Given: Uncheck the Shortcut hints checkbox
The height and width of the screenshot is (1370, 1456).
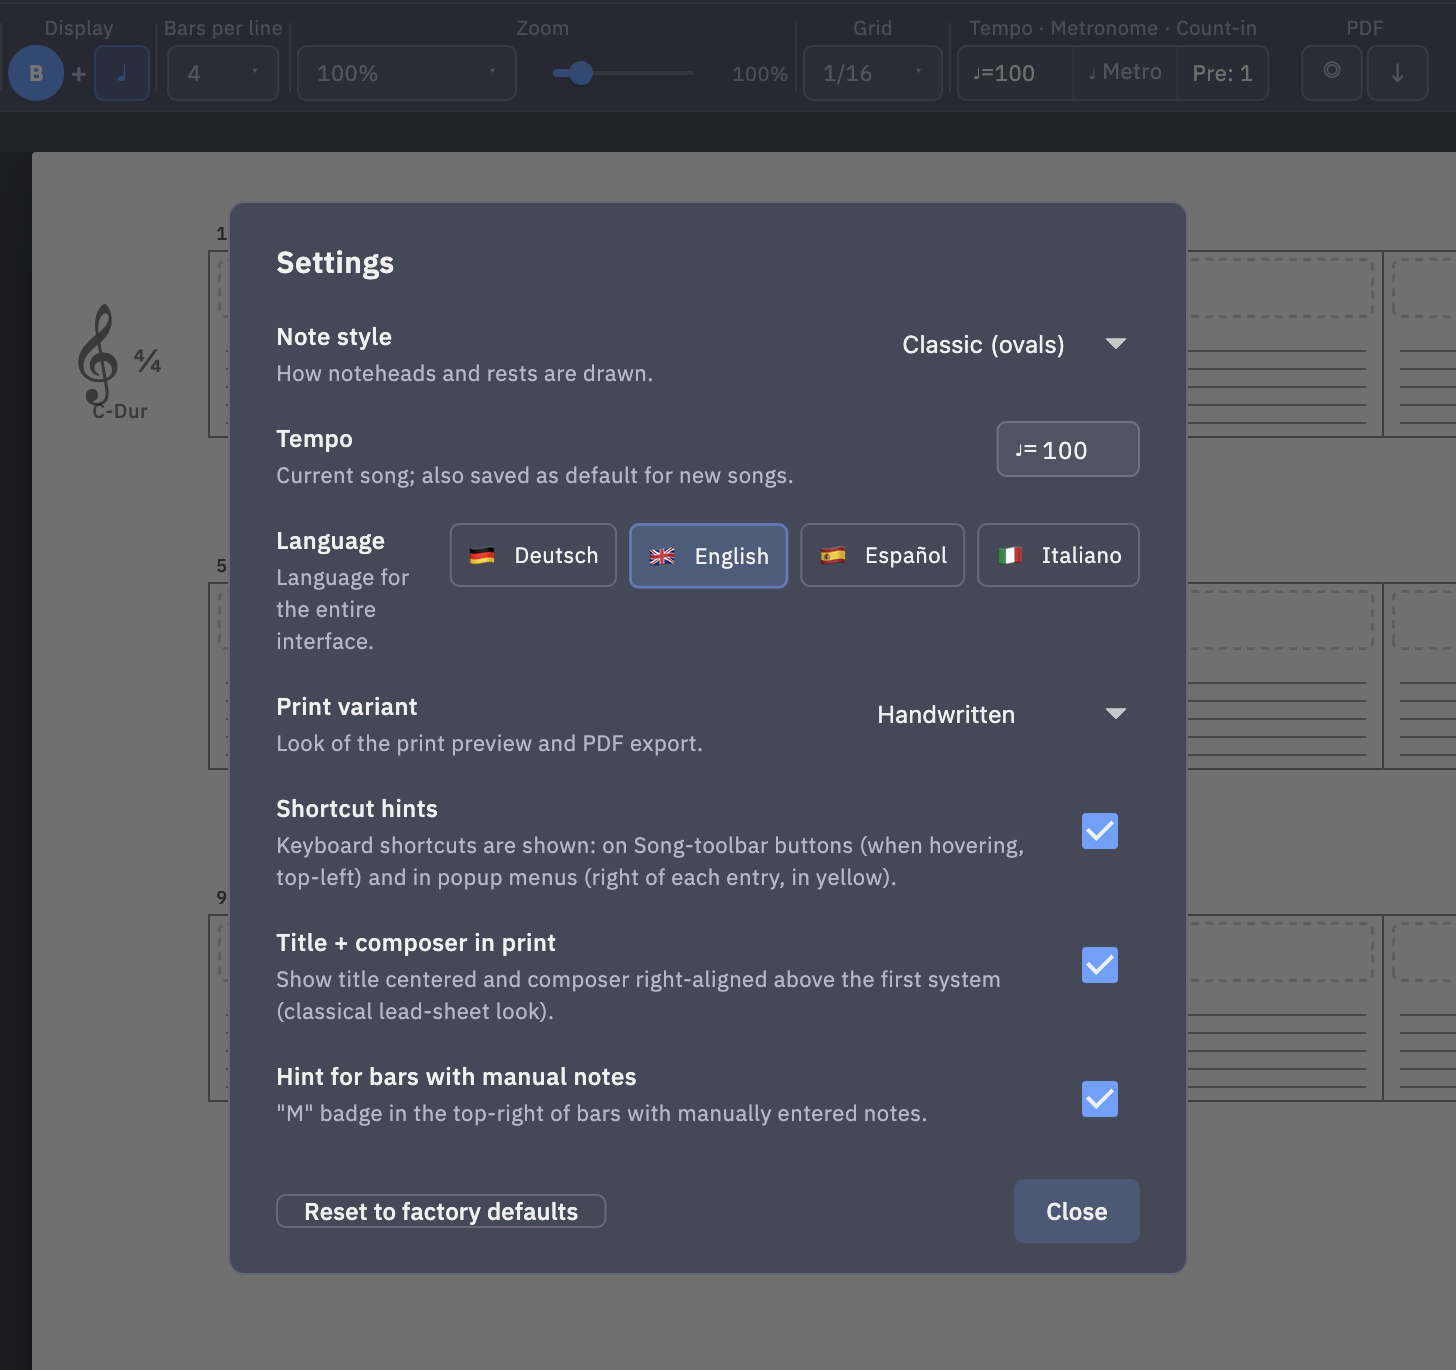Looking at the screenshot, I should [1100, 831].
